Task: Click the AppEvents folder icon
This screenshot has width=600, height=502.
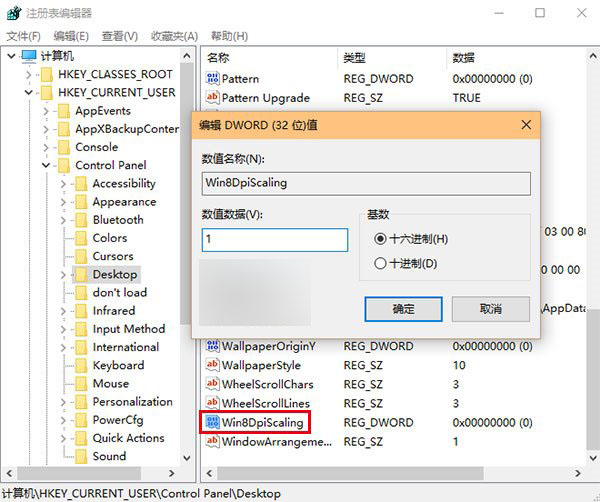Action: pos(64,111)
